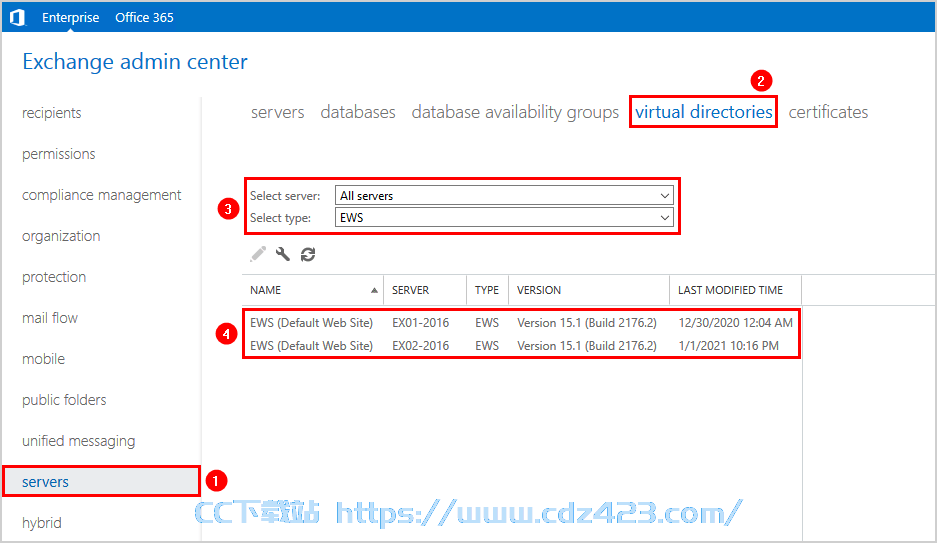Click the Exchange admin center title
Viewport: 937px width, 543px height.
click(135, 62)
